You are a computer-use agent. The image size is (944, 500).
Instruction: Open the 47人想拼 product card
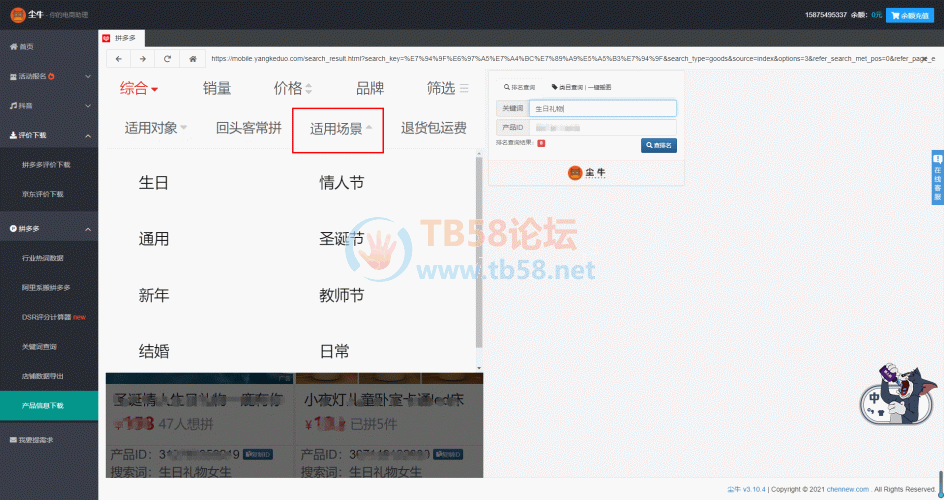coord(200,425)
